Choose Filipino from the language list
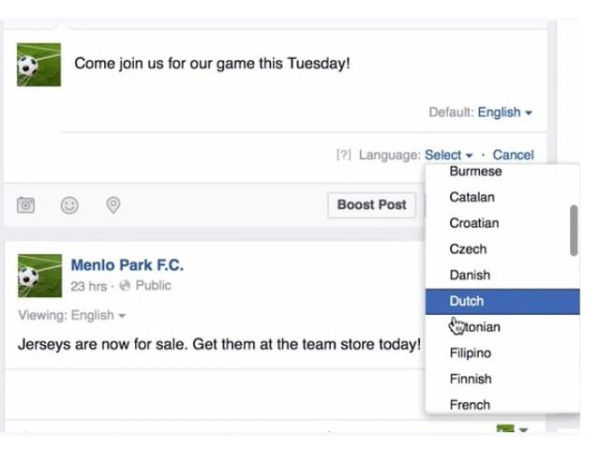 470,353
